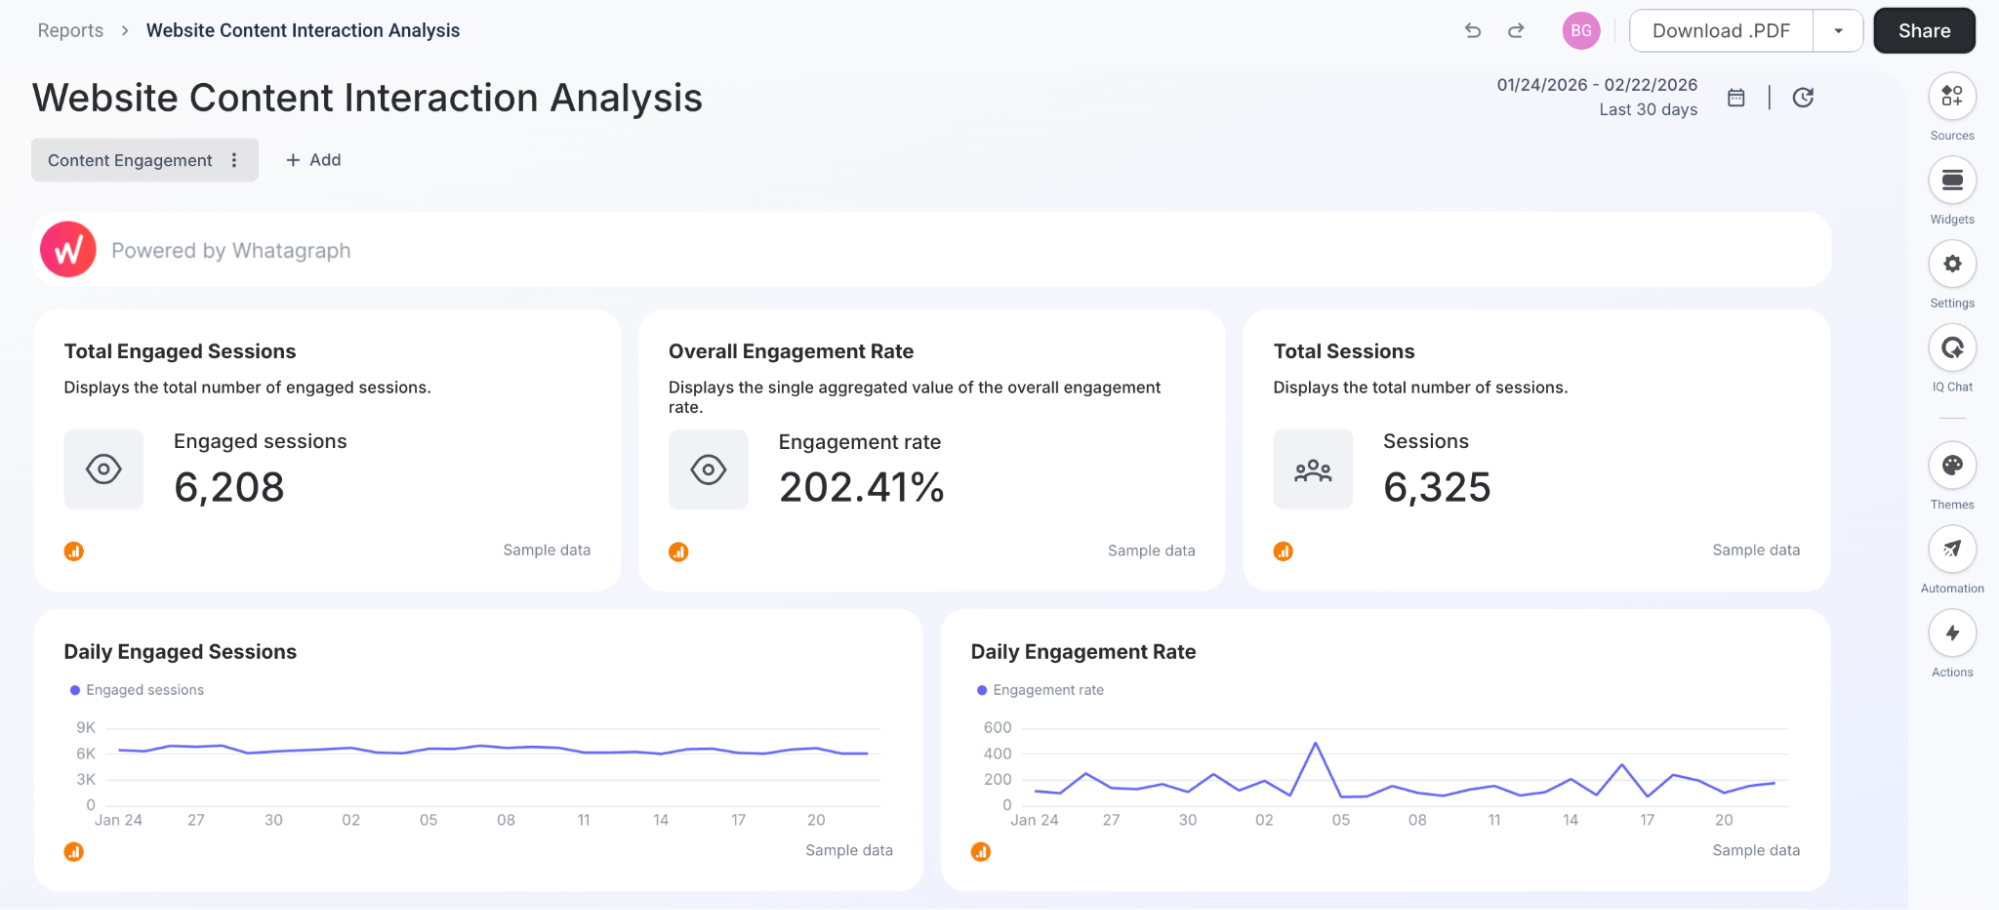
Task: Open the calendar date picker
Action: (x=1736, y=97)
